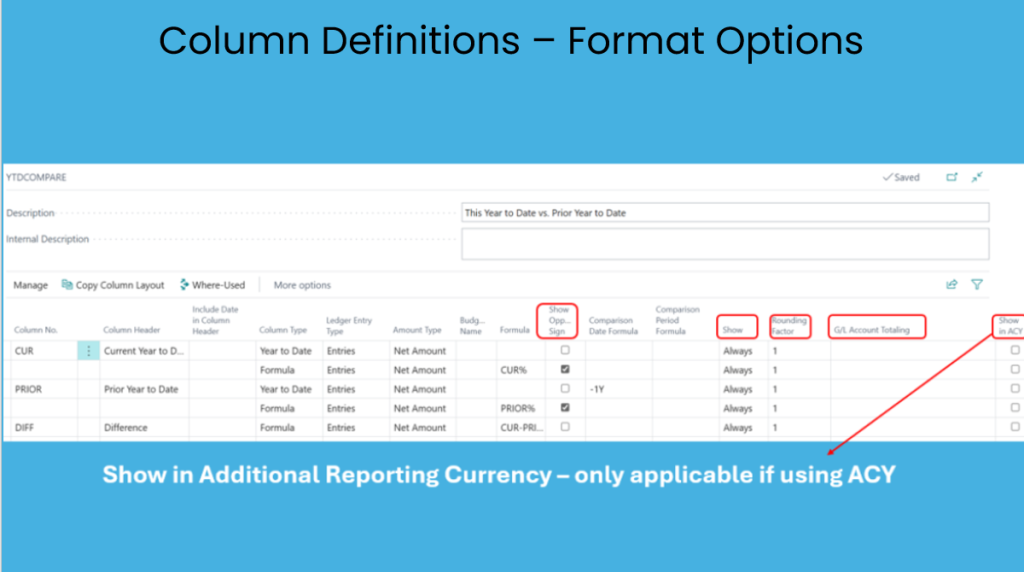The image size is (1024, 572).
Task: Click the Internal Description text box
Action: 725,243
